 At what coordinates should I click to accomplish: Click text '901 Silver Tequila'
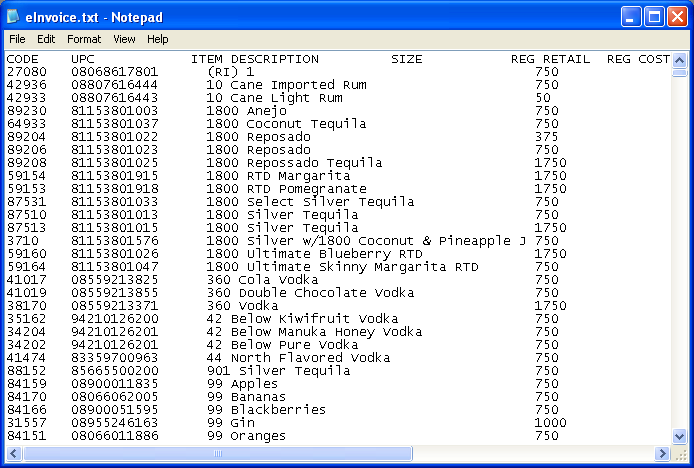[278, 371]
